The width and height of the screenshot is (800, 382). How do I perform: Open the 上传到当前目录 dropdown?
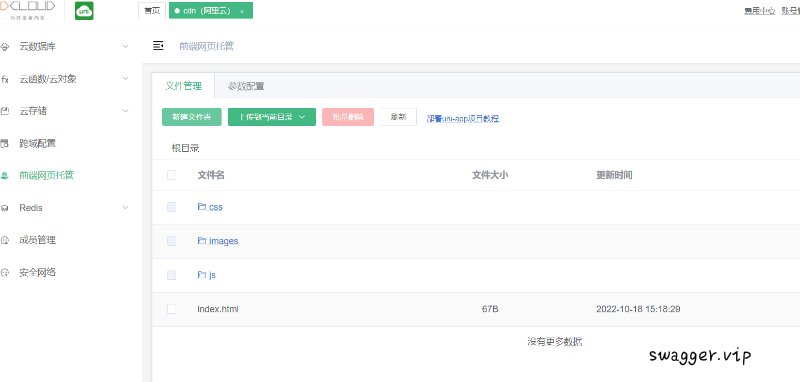(x=272, y=117)
